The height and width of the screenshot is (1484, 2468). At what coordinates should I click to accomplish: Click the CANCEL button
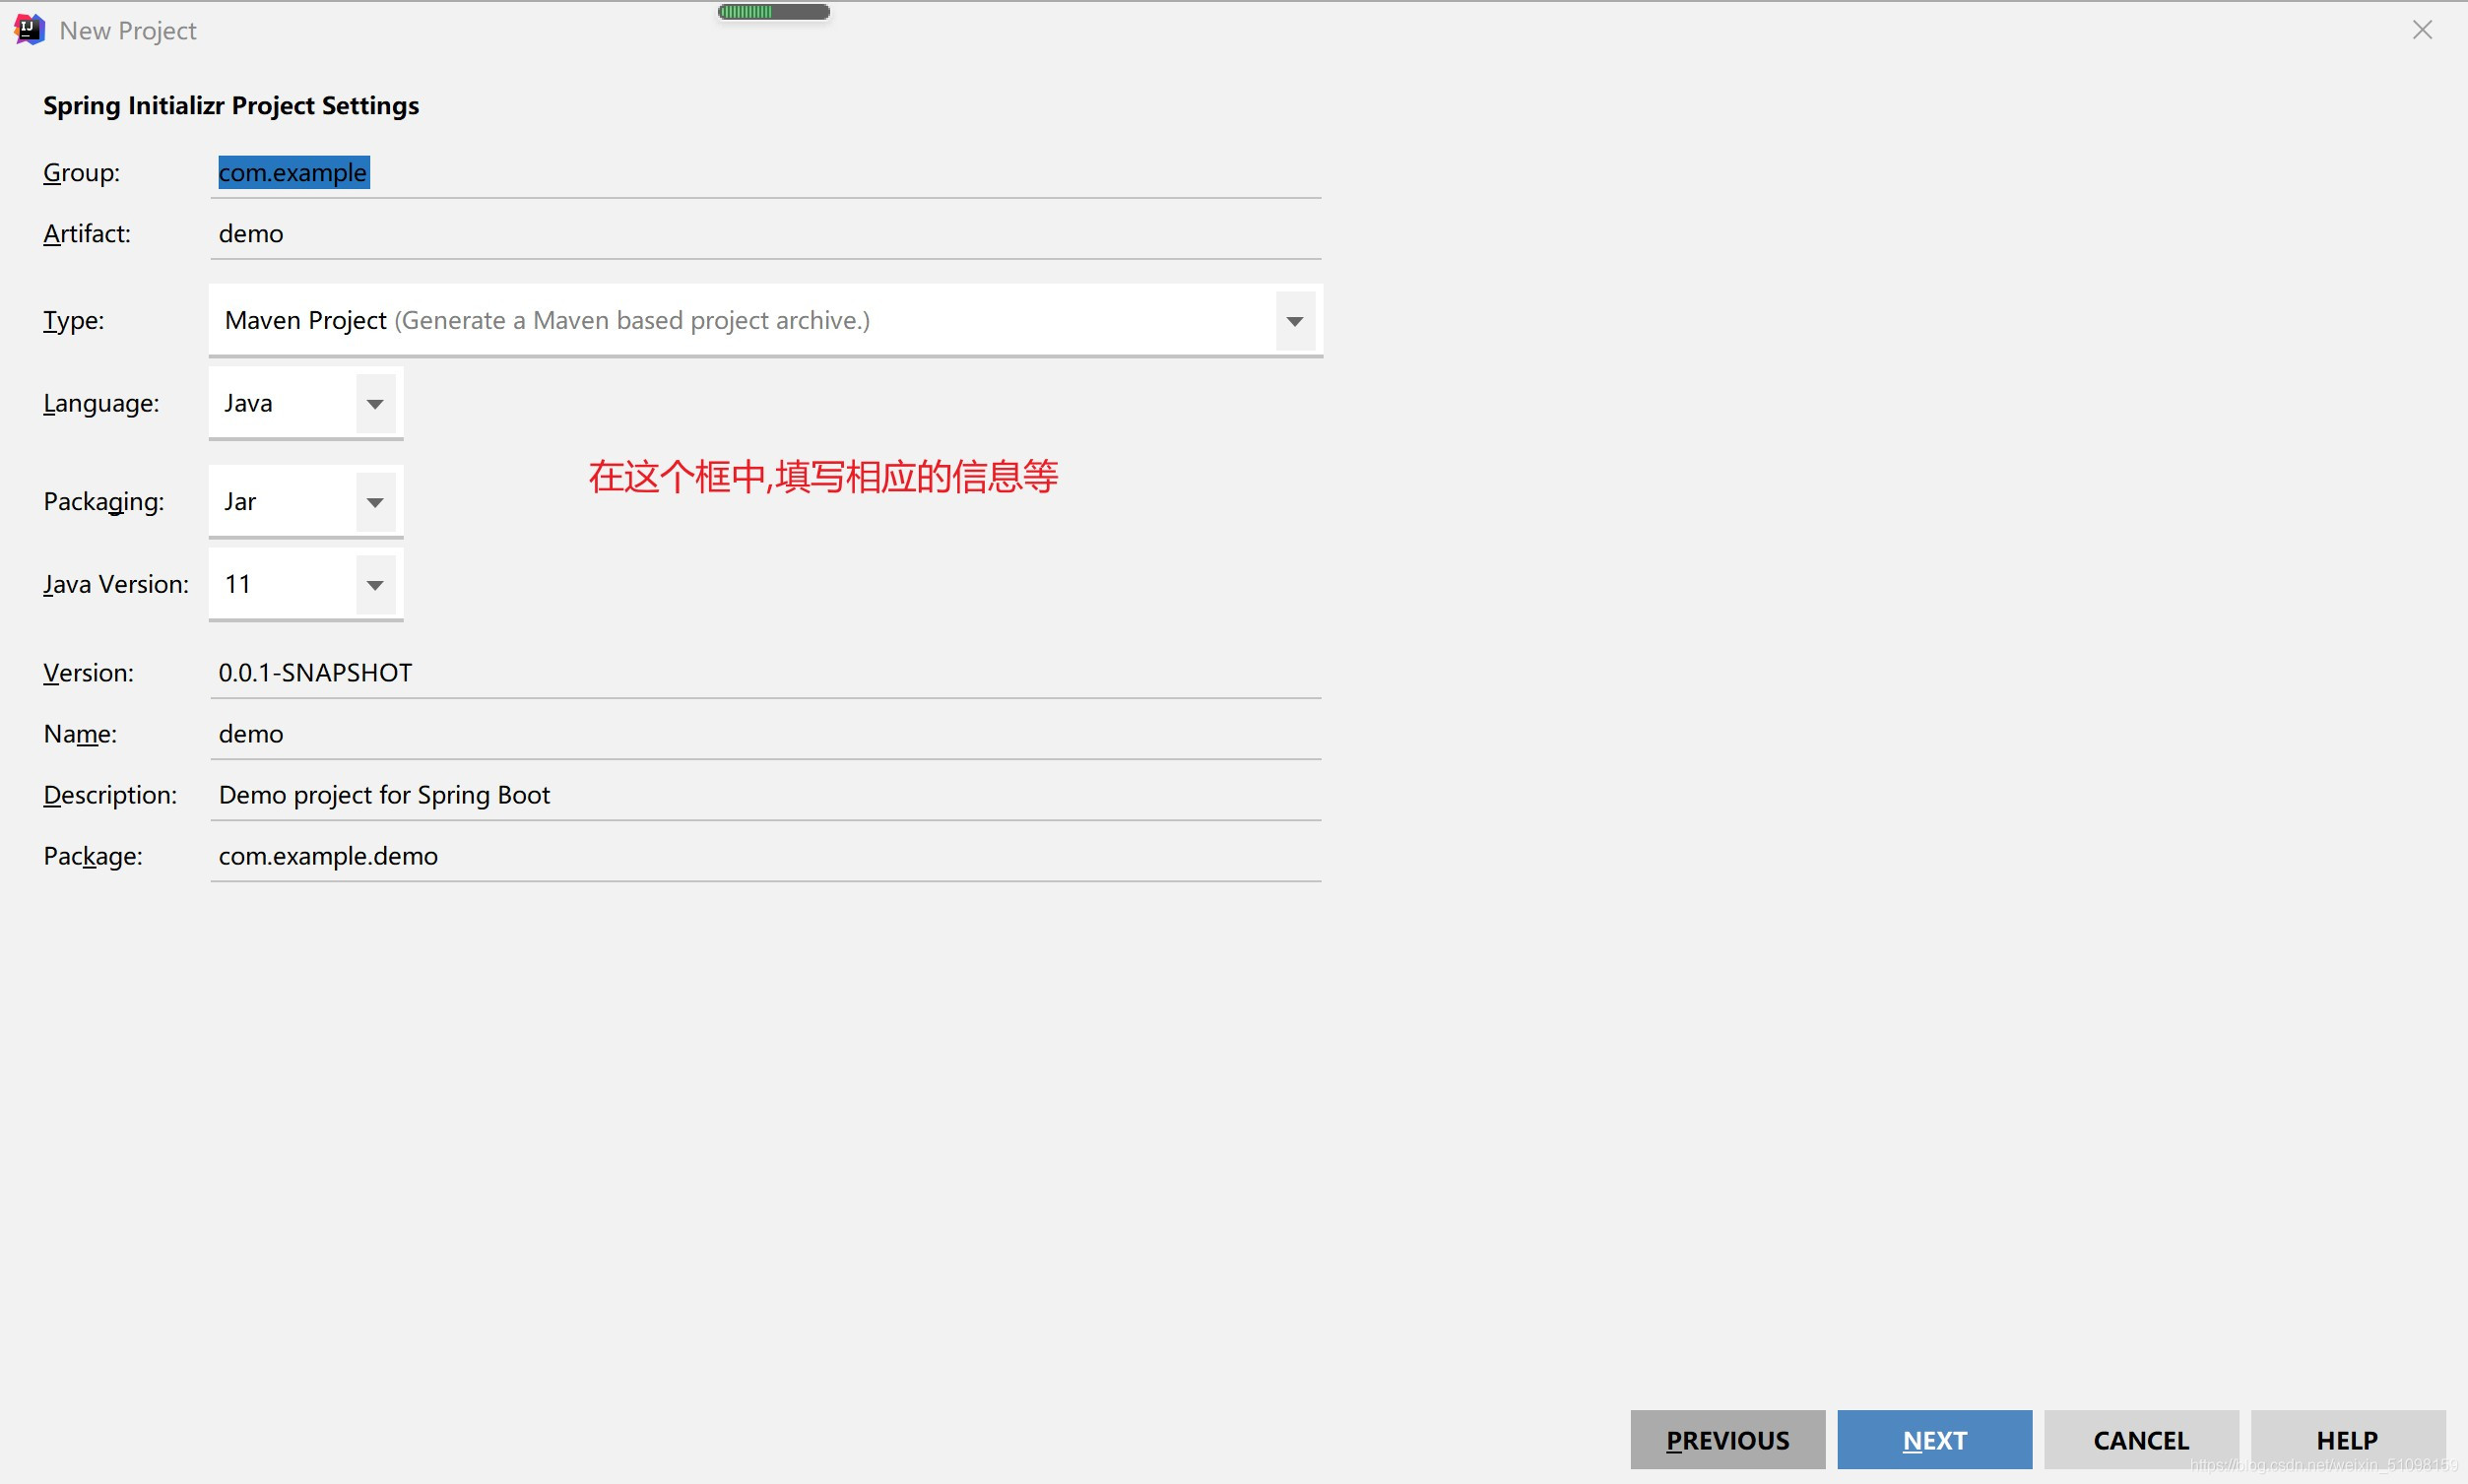click(2141, 1439)
